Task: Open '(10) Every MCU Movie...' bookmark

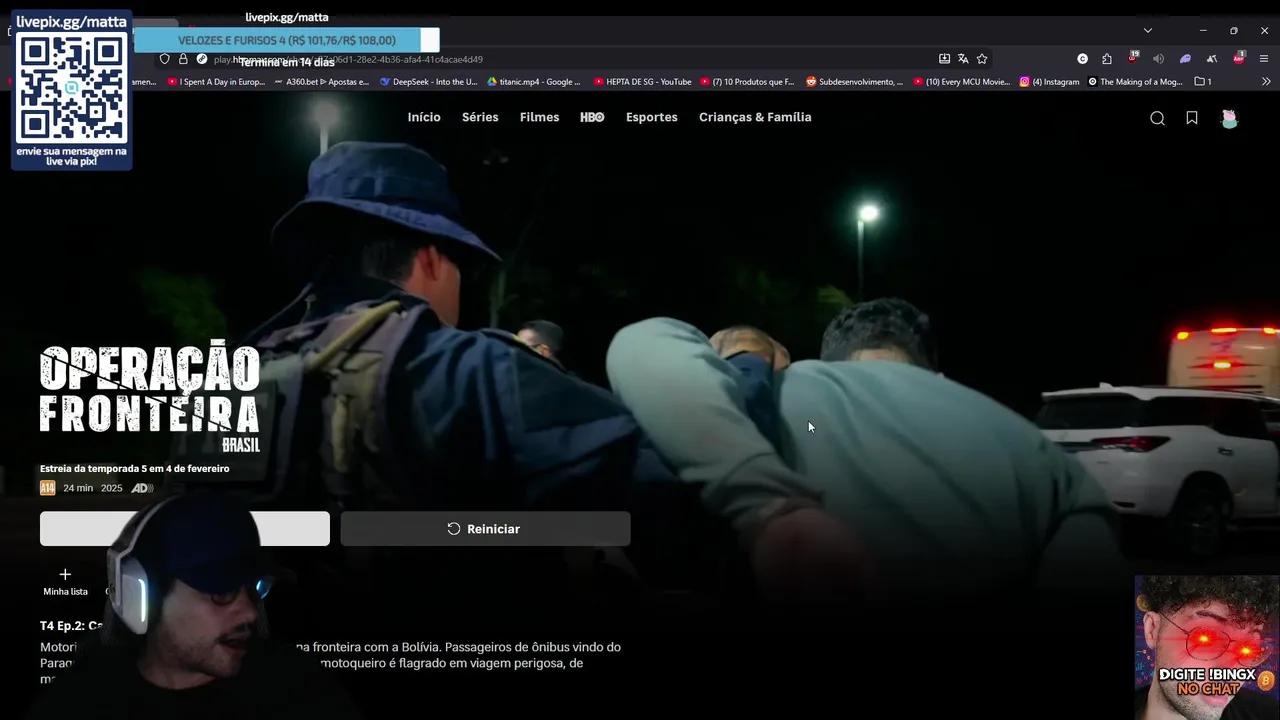Action: coord(961,82)
